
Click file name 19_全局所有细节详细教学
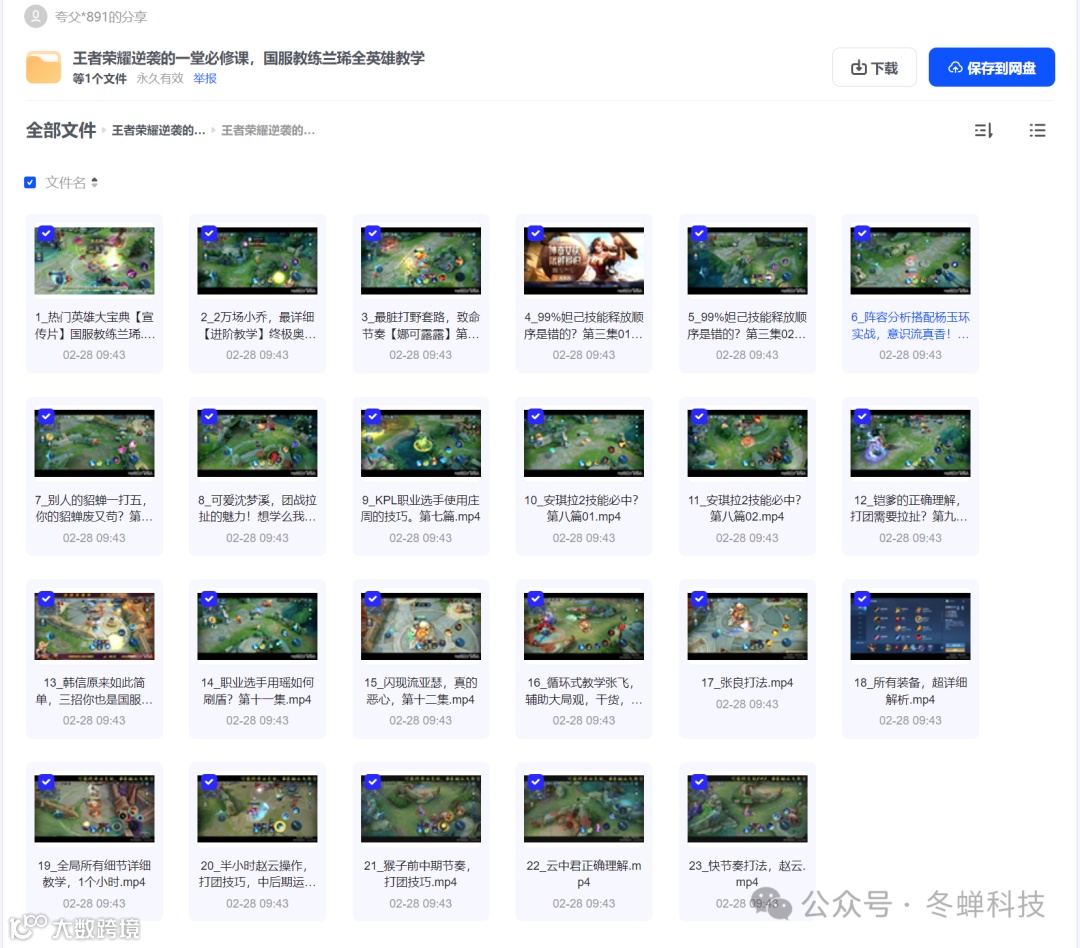point(94,874)
